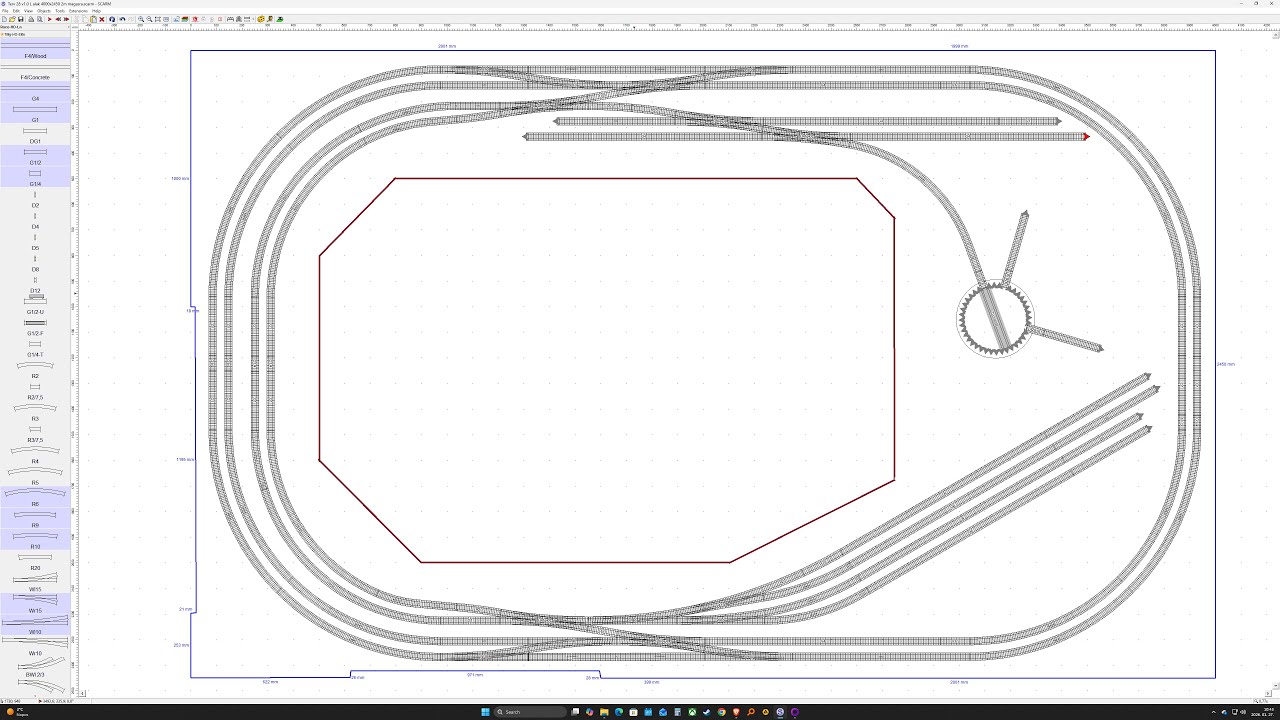Open the Help menu
1280x720 pixels.
pyautogui.click(x=97, y=11)
